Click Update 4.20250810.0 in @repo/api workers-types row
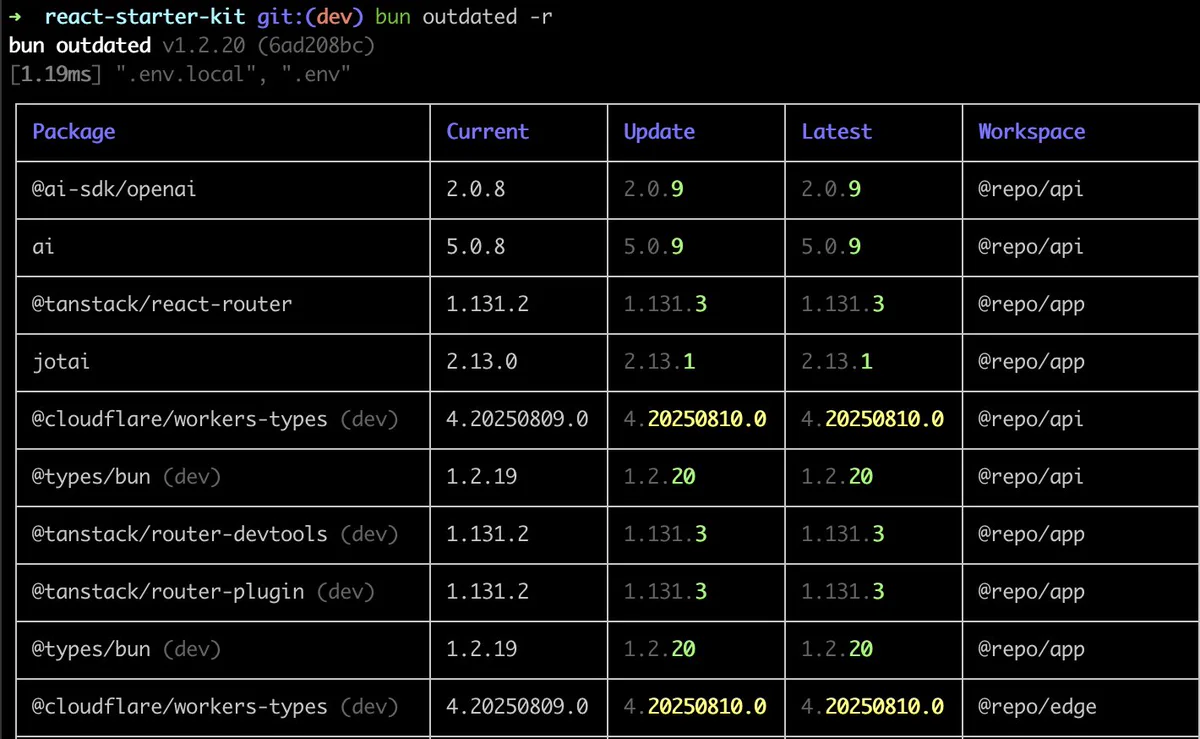The width and height of the screenshot is (1200, 739). [x=695, y=419]
